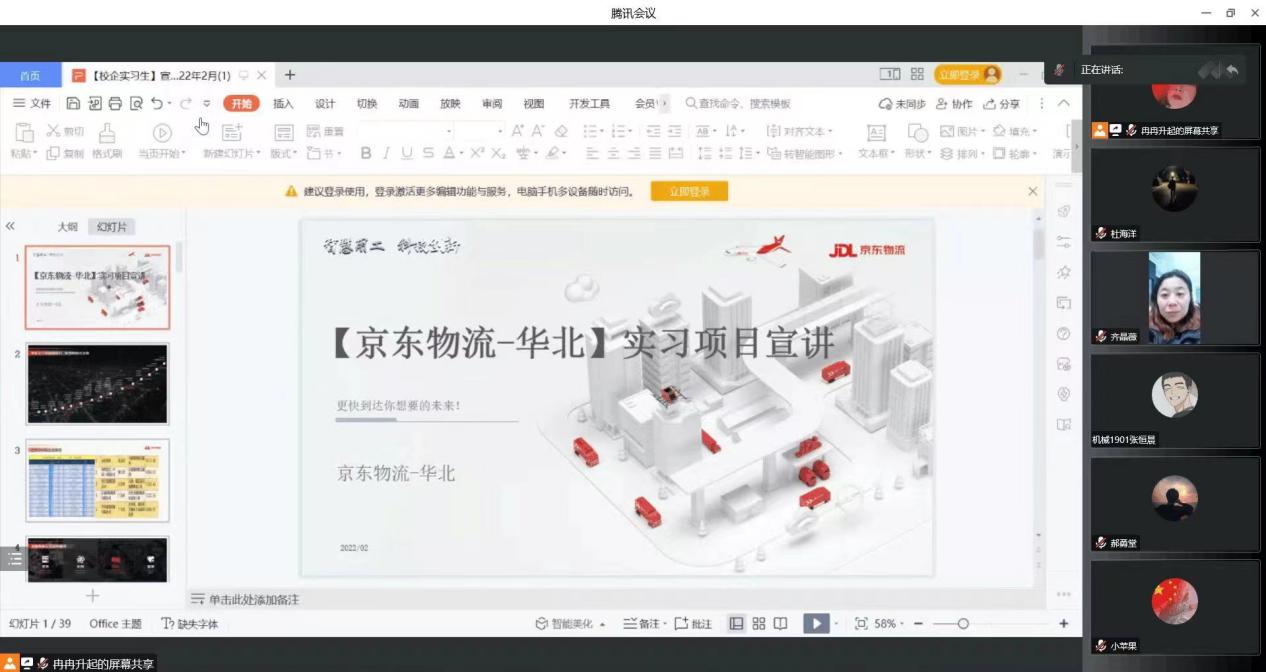Collapse the slide panel with double chevron

coord(11,226)
